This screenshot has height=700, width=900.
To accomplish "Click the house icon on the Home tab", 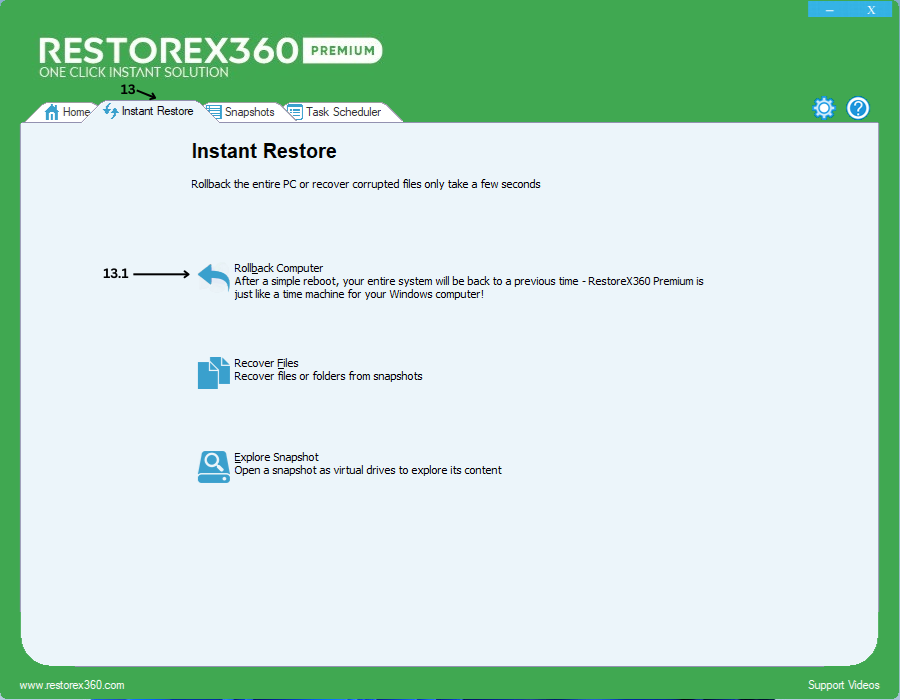I will click(x=52, y=112).
